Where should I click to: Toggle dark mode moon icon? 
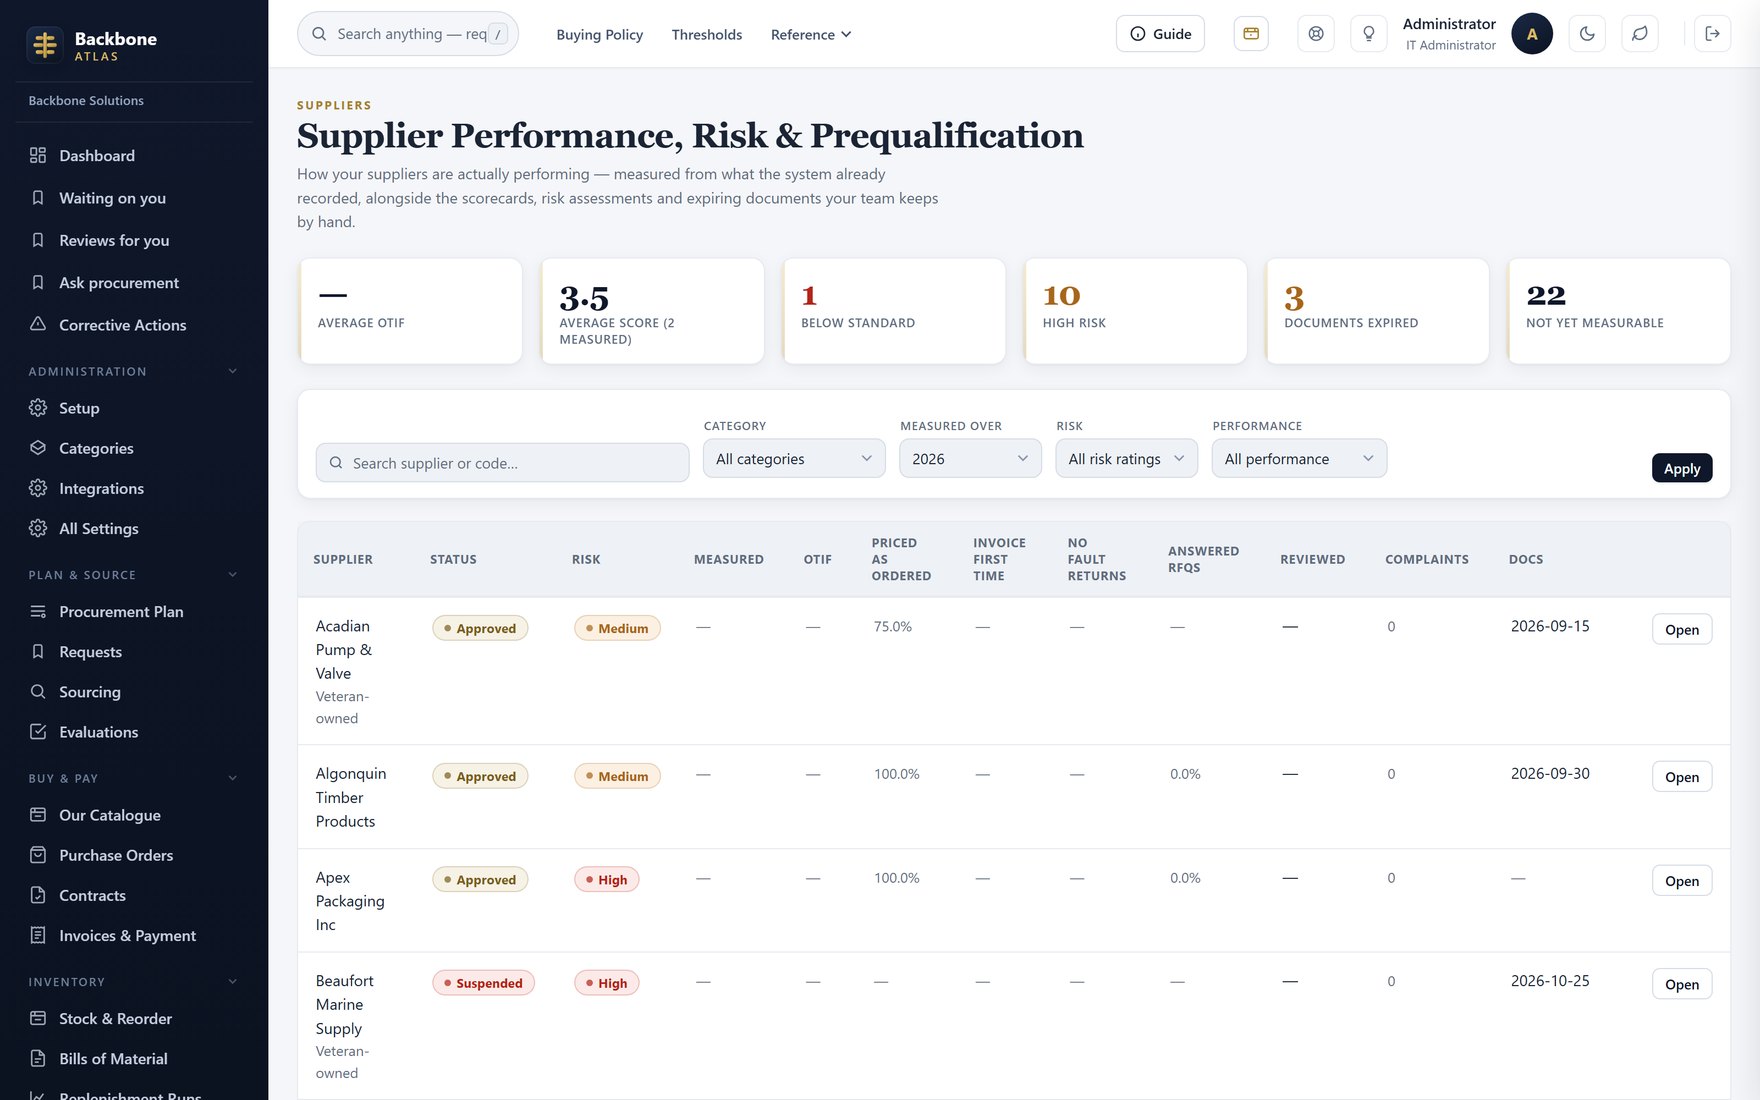(x=1587, y=34)
